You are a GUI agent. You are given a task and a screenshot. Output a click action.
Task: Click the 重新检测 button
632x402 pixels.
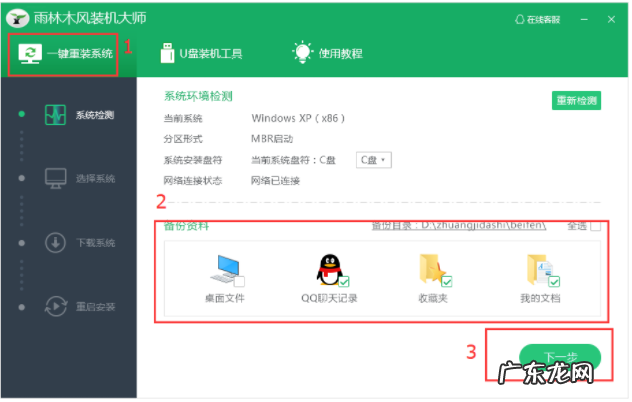[576, 100]
